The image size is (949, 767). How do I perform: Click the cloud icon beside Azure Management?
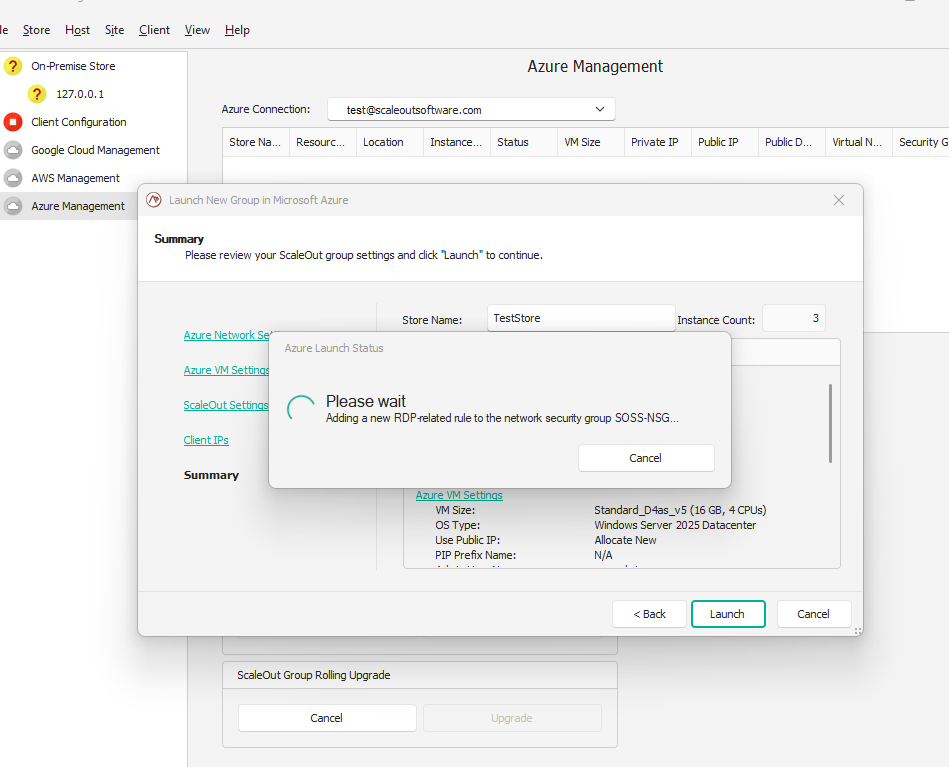13,206
